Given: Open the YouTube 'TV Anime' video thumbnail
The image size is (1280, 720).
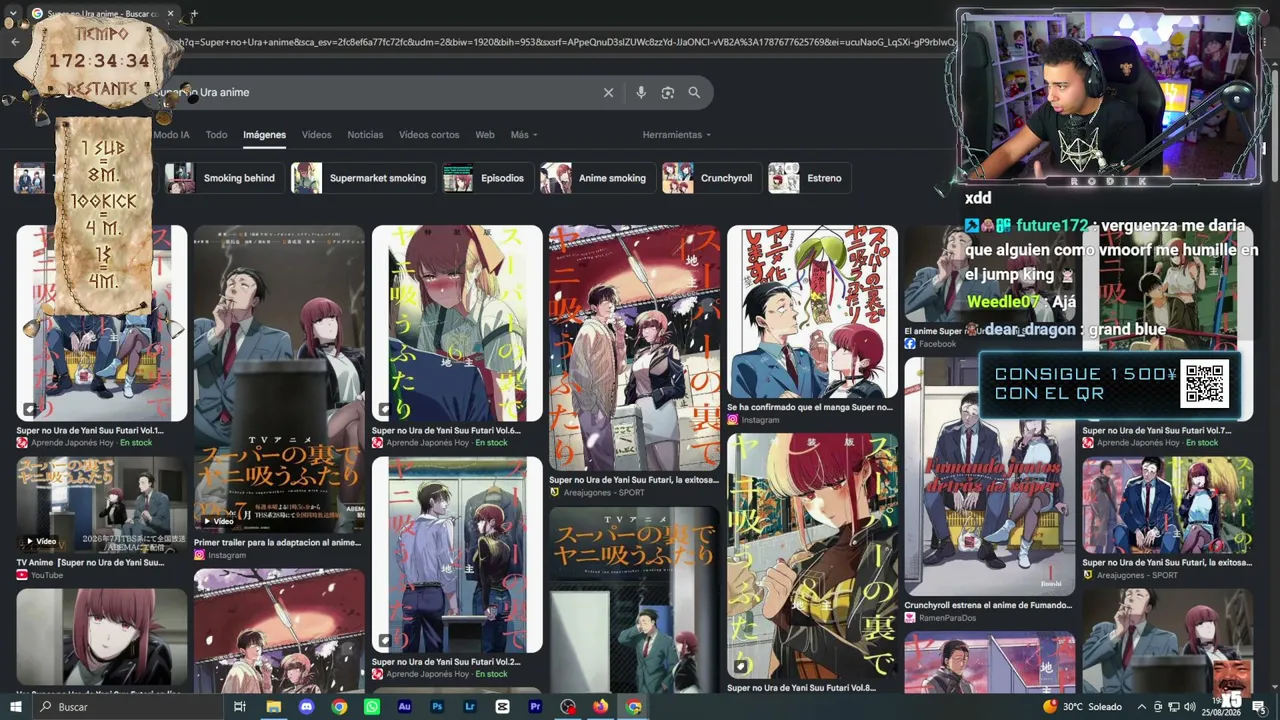Looking at the screenshot, I should pos(101,505).
